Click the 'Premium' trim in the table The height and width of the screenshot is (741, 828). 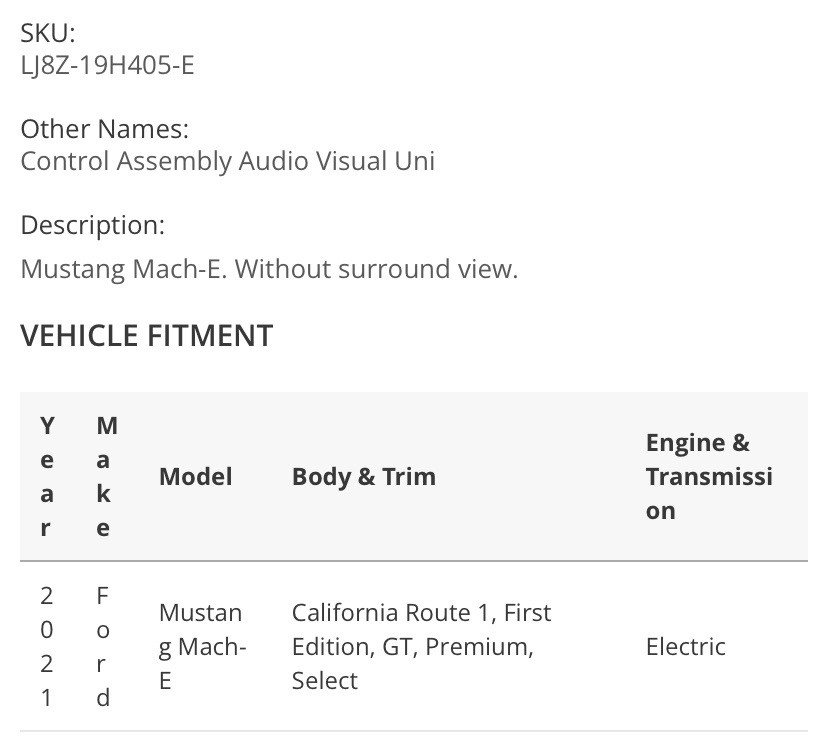tap(479, 647)
